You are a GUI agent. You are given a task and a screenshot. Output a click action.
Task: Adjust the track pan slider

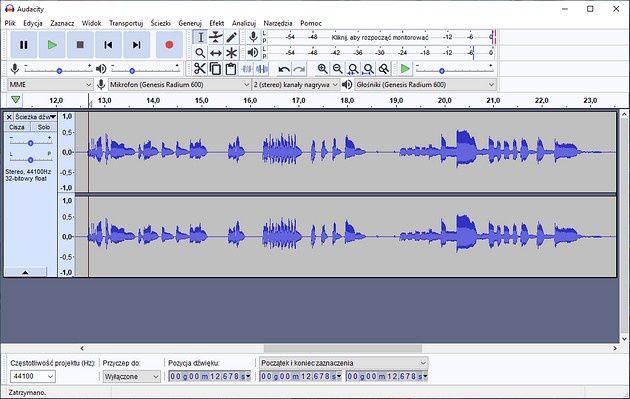pyautogui.click(x=31, y=160)
